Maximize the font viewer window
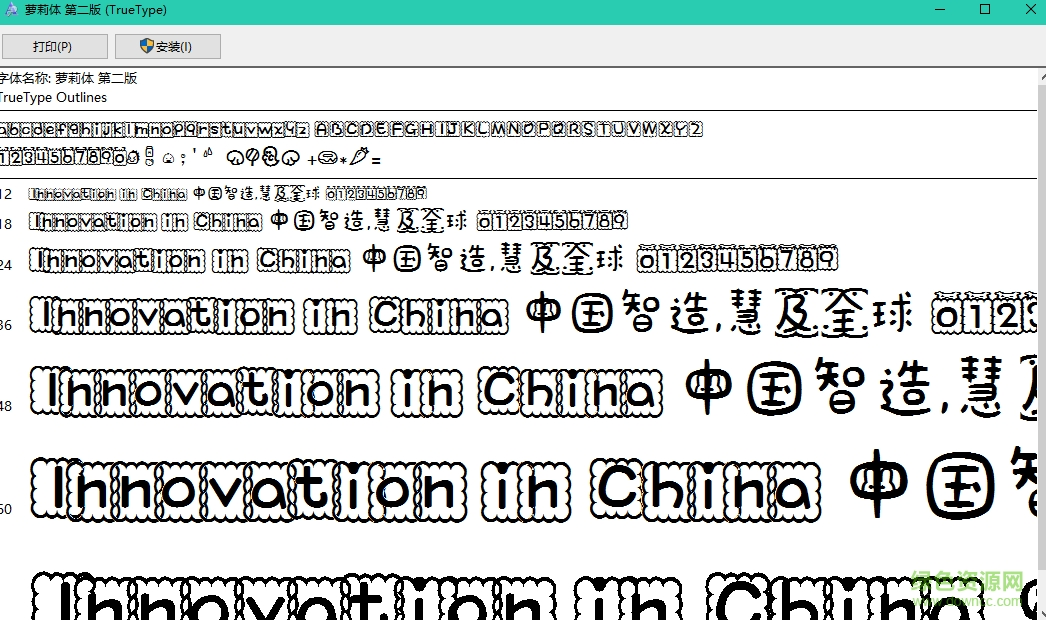 click(x=984, y=9)
